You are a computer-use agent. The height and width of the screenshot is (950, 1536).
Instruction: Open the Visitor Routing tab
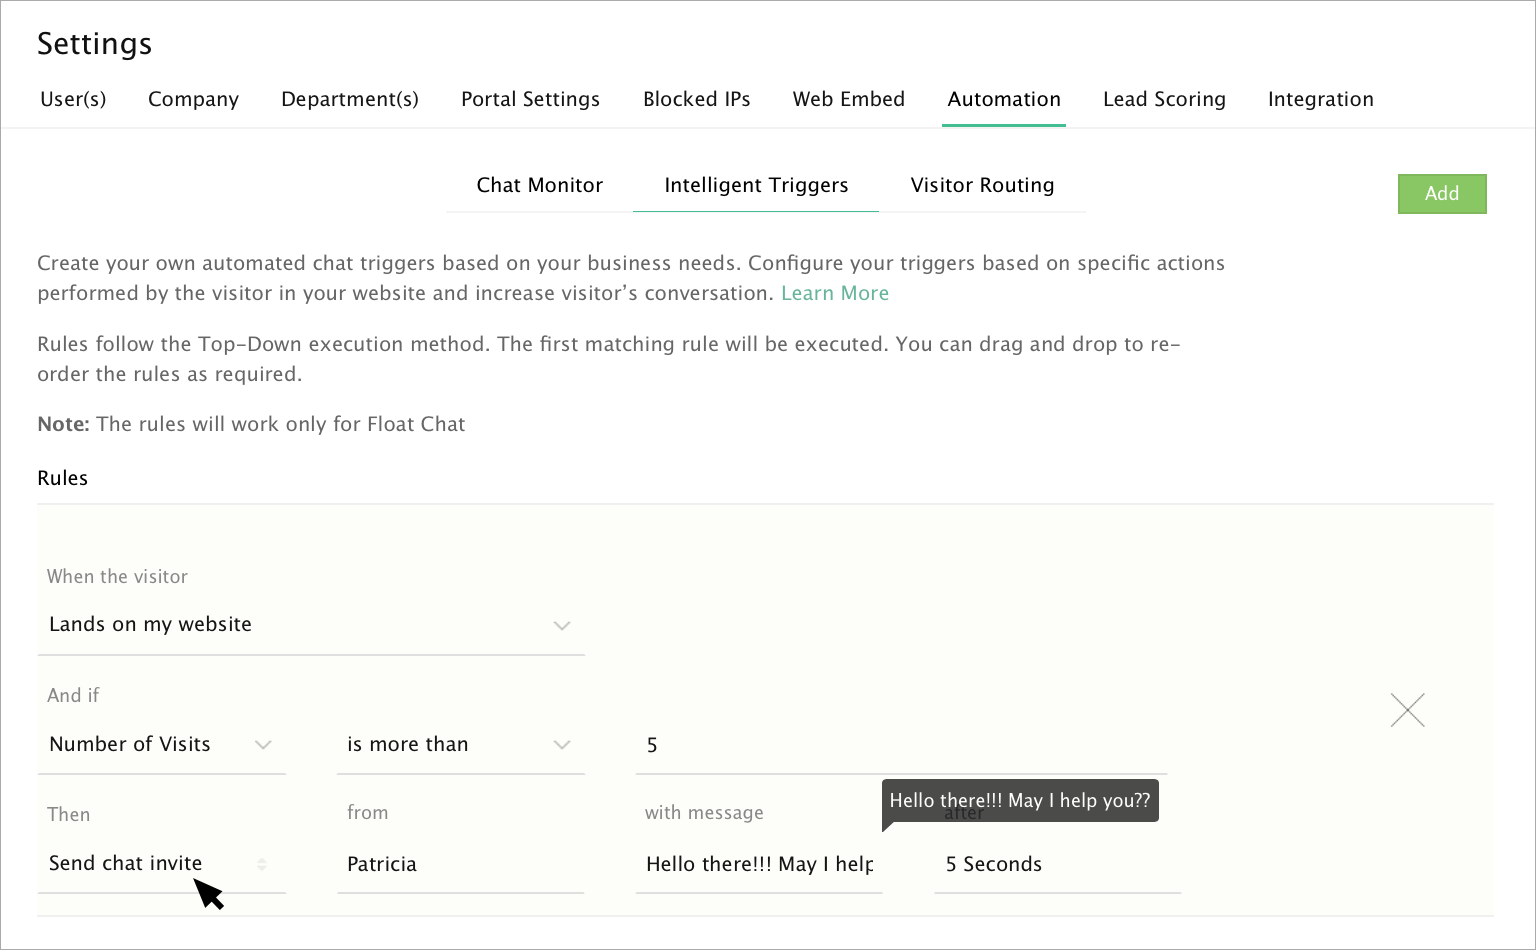(982, 185)
